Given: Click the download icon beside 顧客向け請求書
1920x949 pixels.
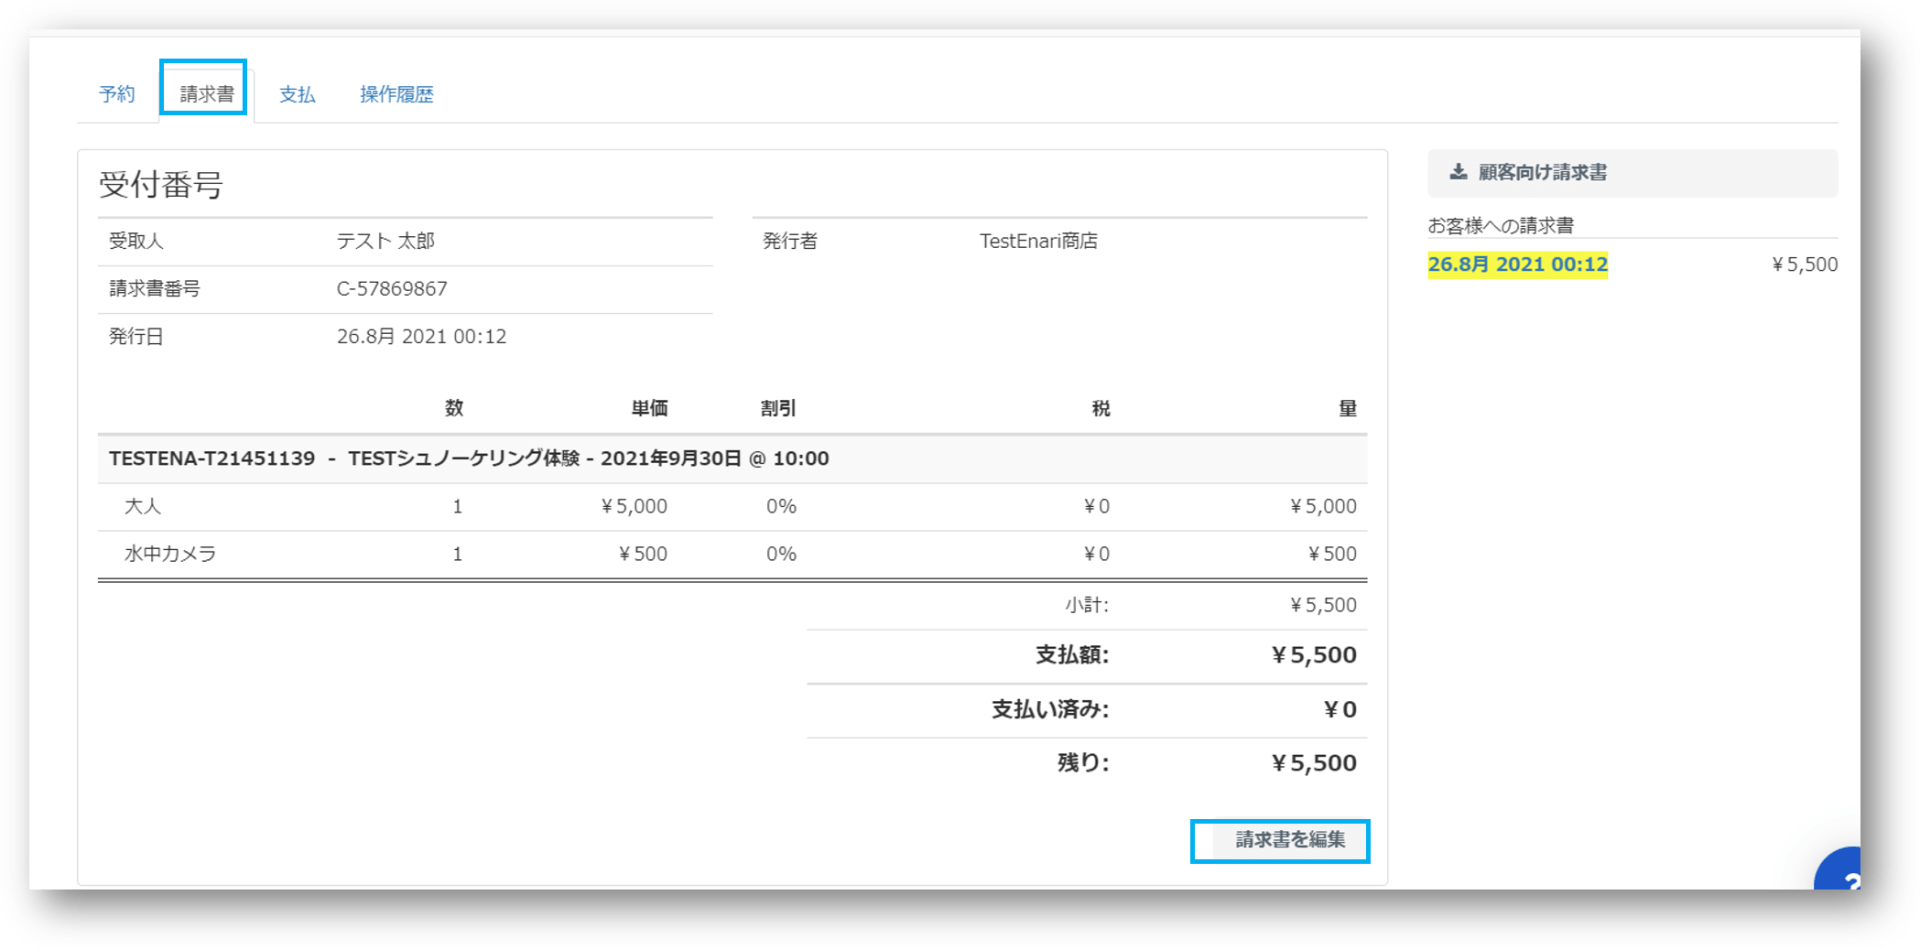Looking at the screenshot, I should click(1458, 172).
